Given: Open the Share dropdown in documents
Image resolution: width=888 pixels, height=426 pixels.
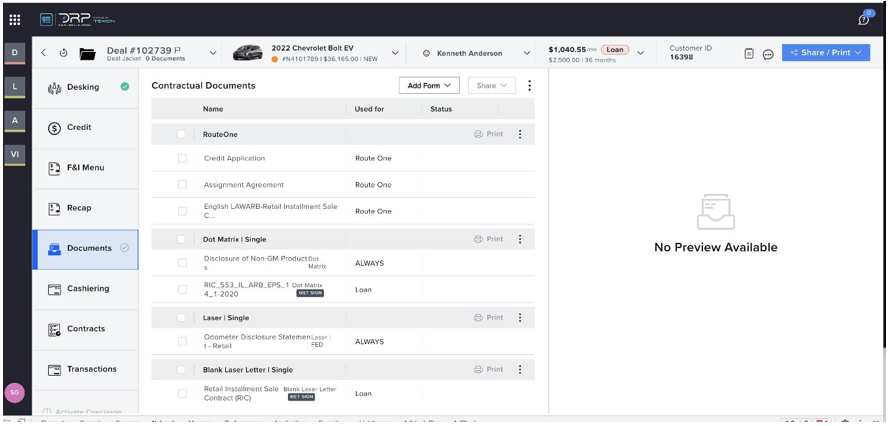Looking at the screenshot, I should [x=492, y=86].
